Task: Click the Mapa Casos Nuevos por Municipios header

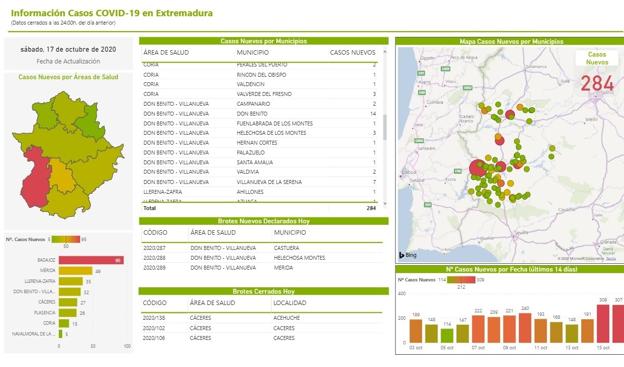Action: click(511, 41)
